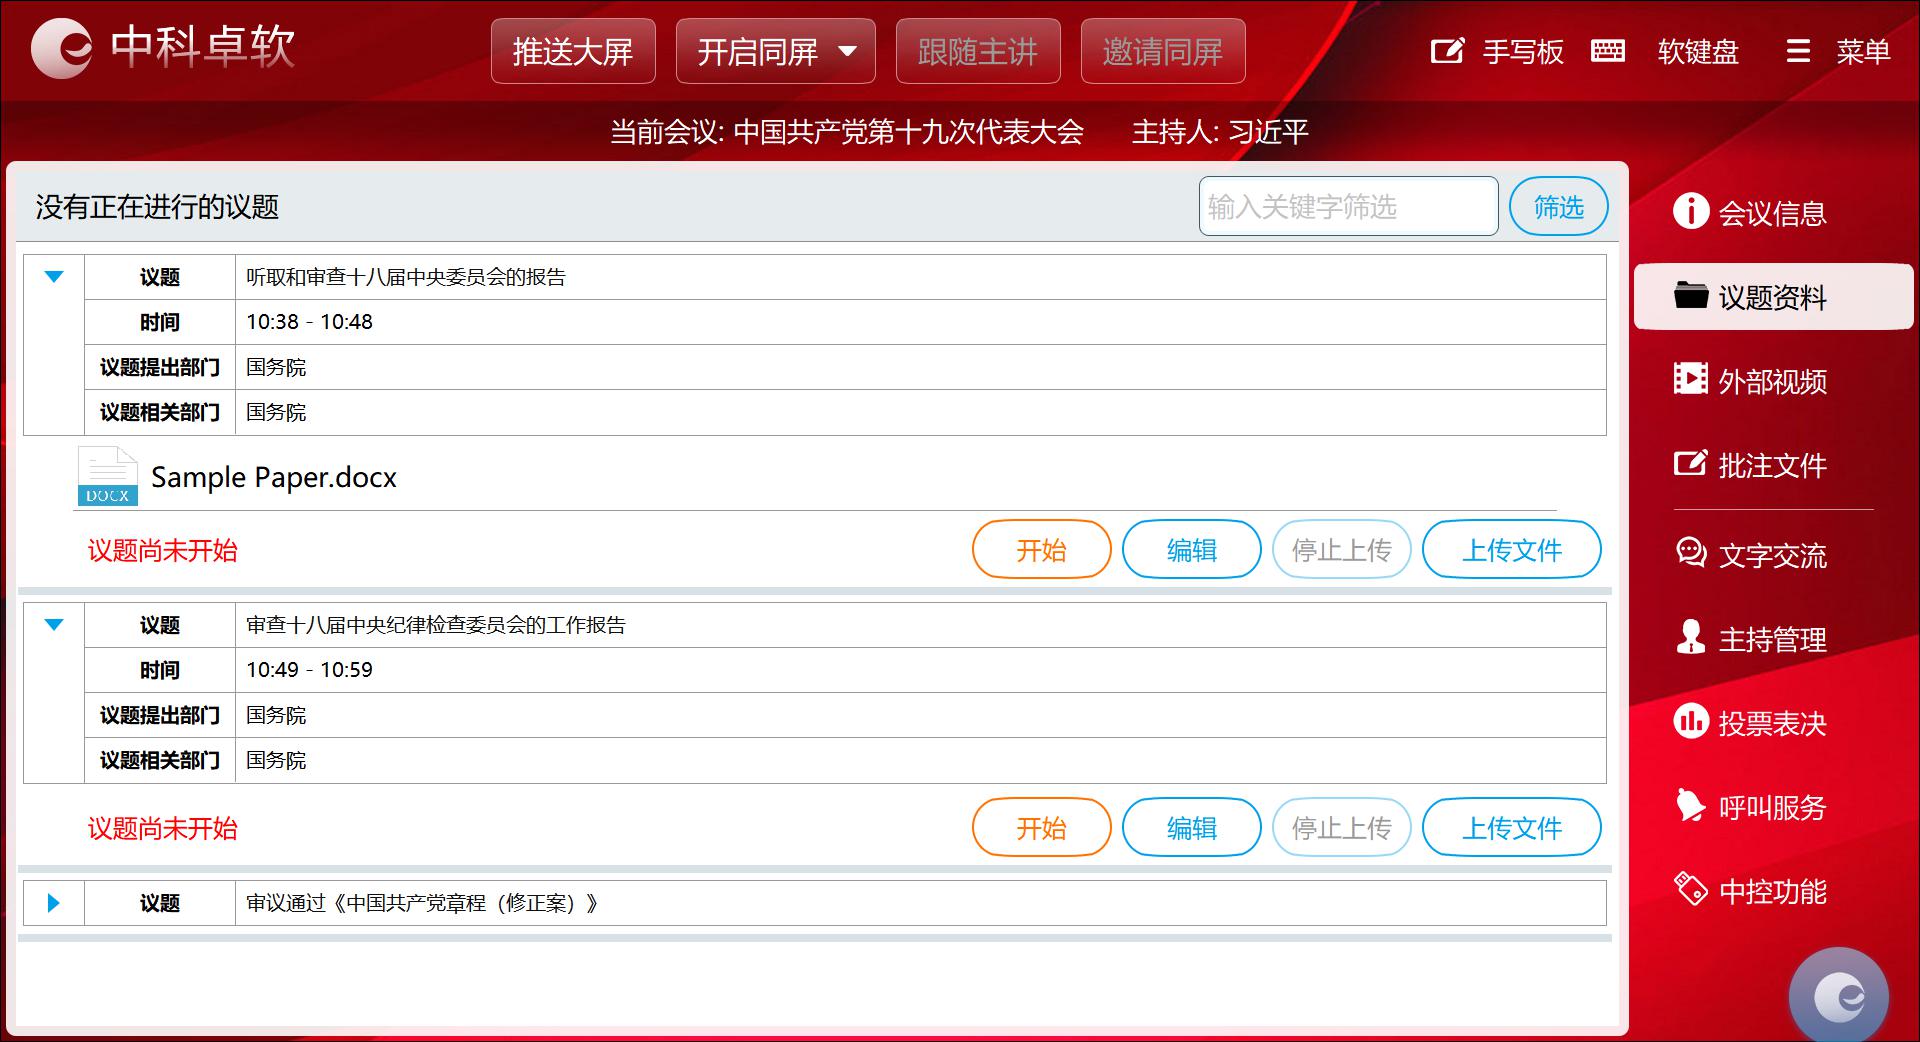Select 中控功能 in the sidebar
This screenshot has height=1042, width=1920.
point(1772,890)
